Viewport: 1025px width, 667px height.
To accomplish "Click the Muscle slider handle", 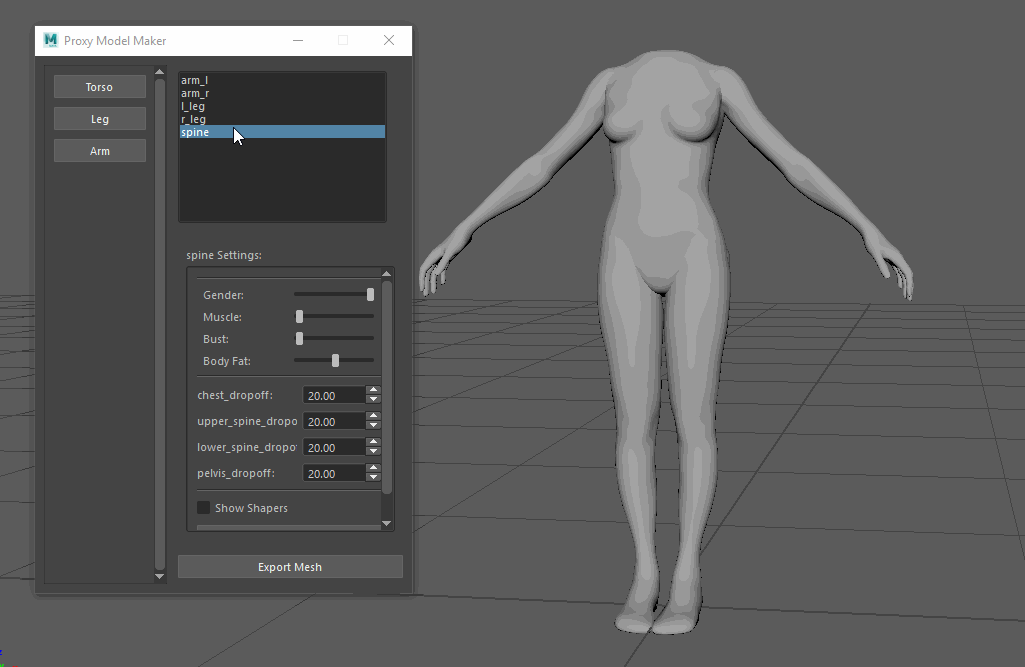I will click(x=299, y=317).
